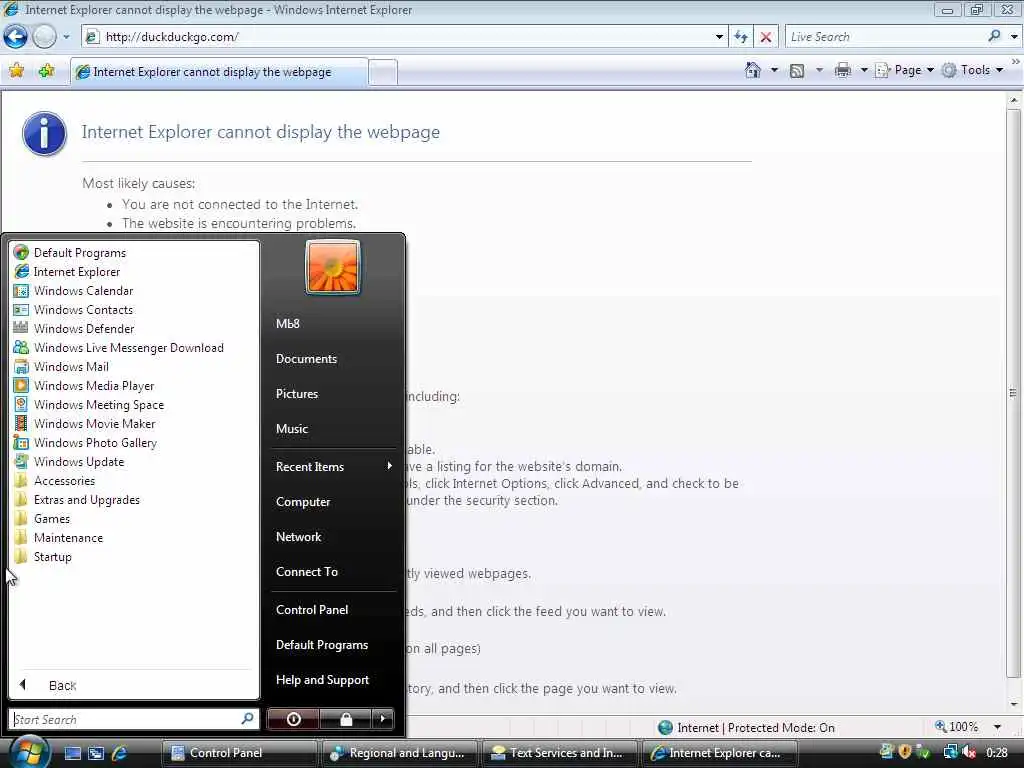Open Help and Support
Screen dimensions: 1024x768
tap(333, 680)
